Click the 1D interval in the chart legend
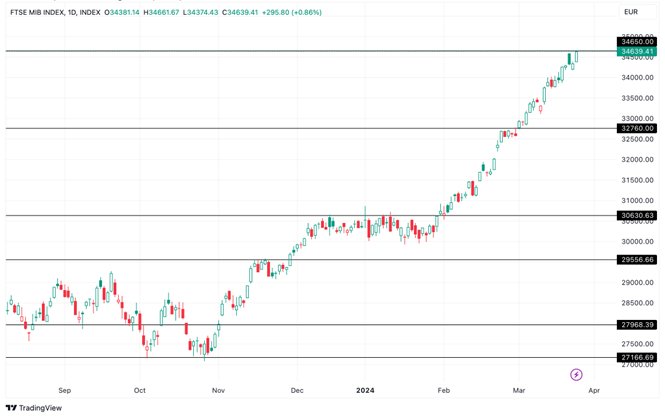This screenshot has height=418, width=665. tap(72, 12)
